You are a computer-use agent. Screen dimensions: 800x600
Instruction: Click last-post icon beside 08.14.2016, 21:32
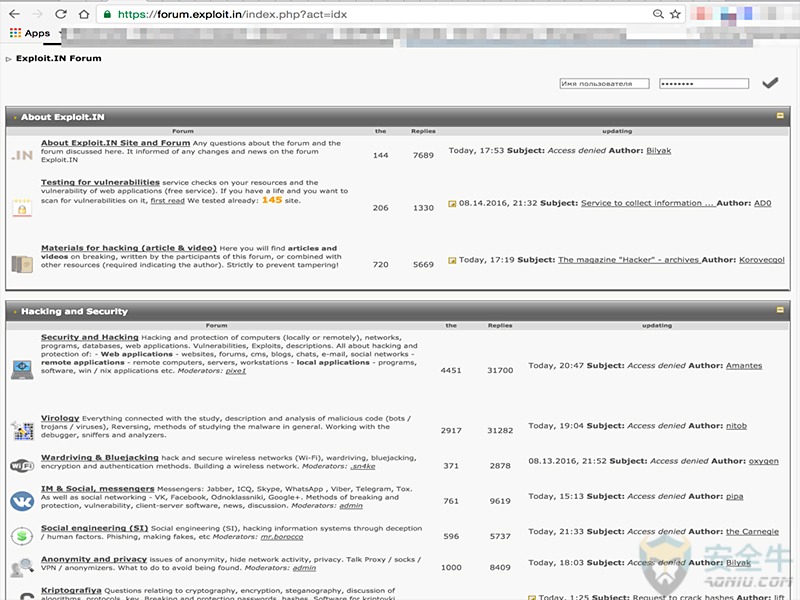click(x=452, y=204)
